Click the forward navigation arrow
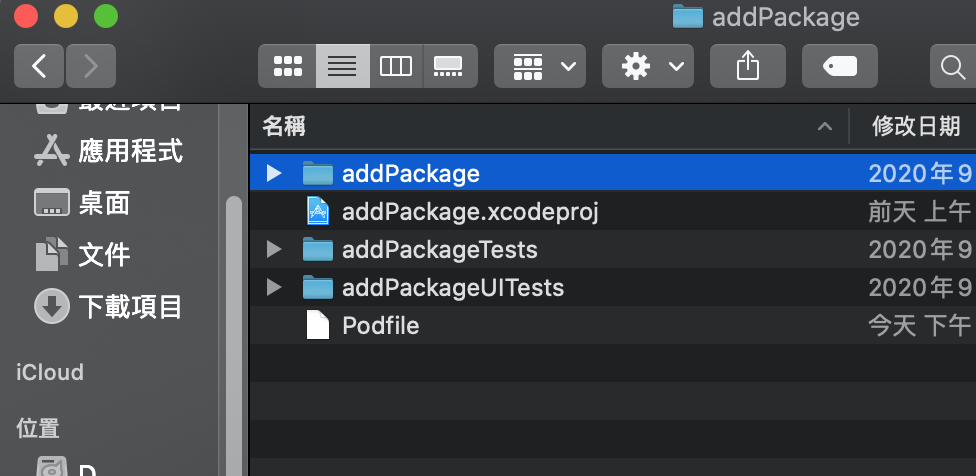This screenshot has height=476, width=976. 91,67
